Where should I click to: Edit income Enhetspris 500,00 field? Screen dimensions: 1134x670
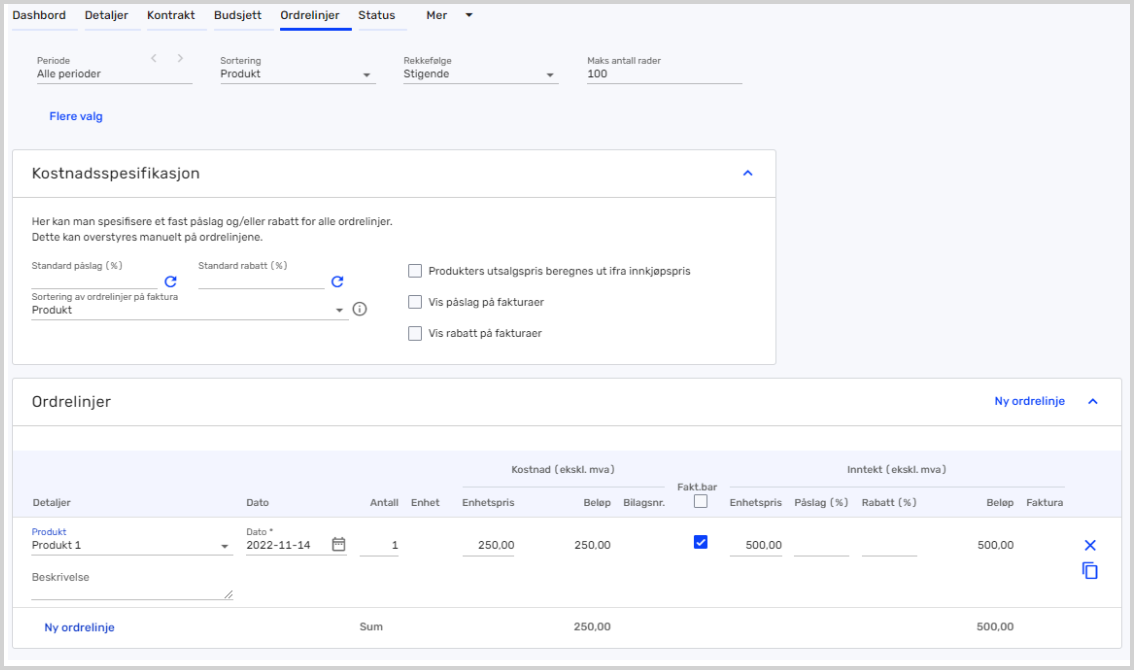[756, 546]
